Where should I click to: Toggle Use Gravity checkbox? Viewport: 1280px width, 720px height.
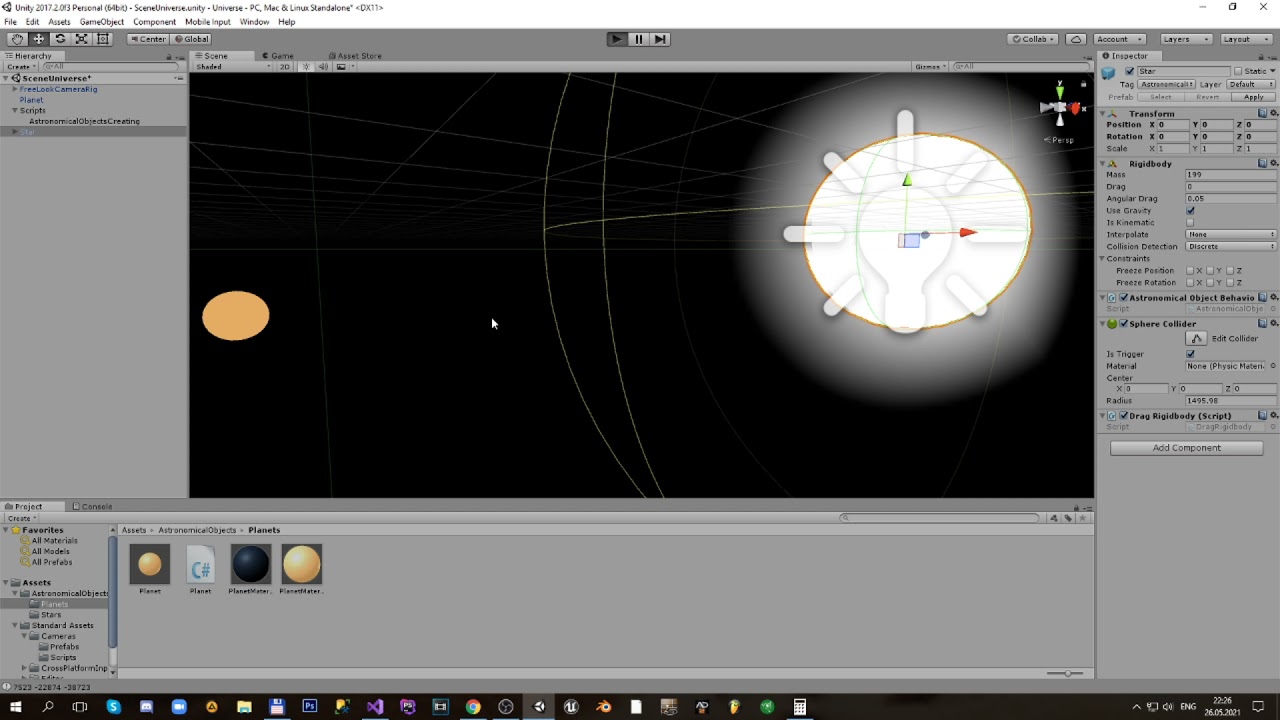tap(1190, 211)
